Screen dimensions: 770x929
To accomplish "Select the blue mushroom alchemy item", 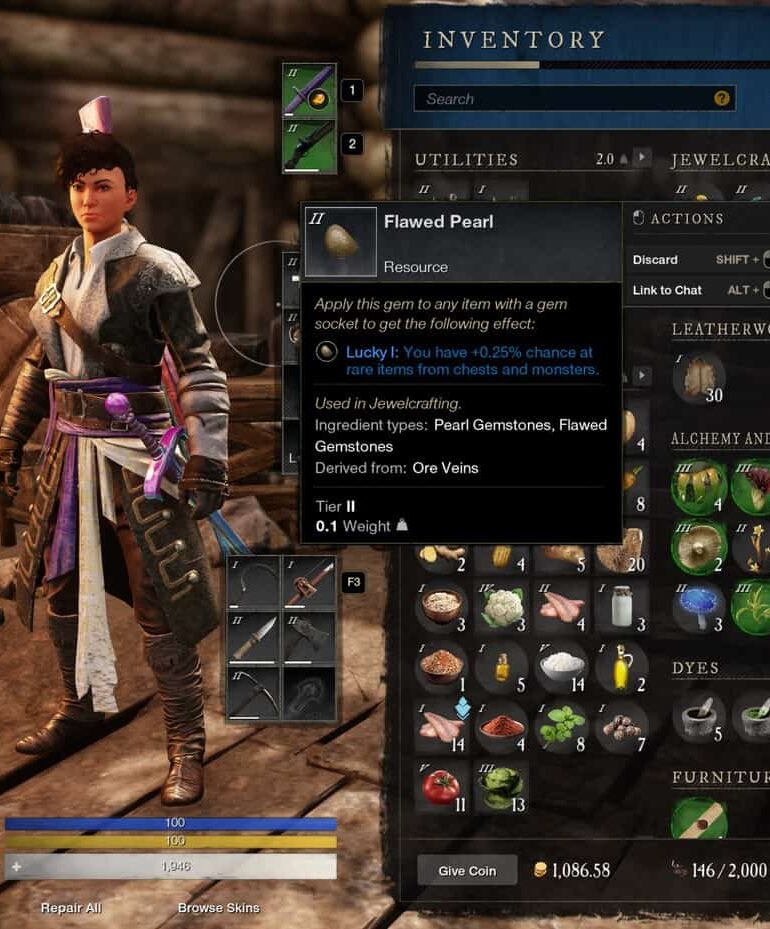I will pos(699,607).
